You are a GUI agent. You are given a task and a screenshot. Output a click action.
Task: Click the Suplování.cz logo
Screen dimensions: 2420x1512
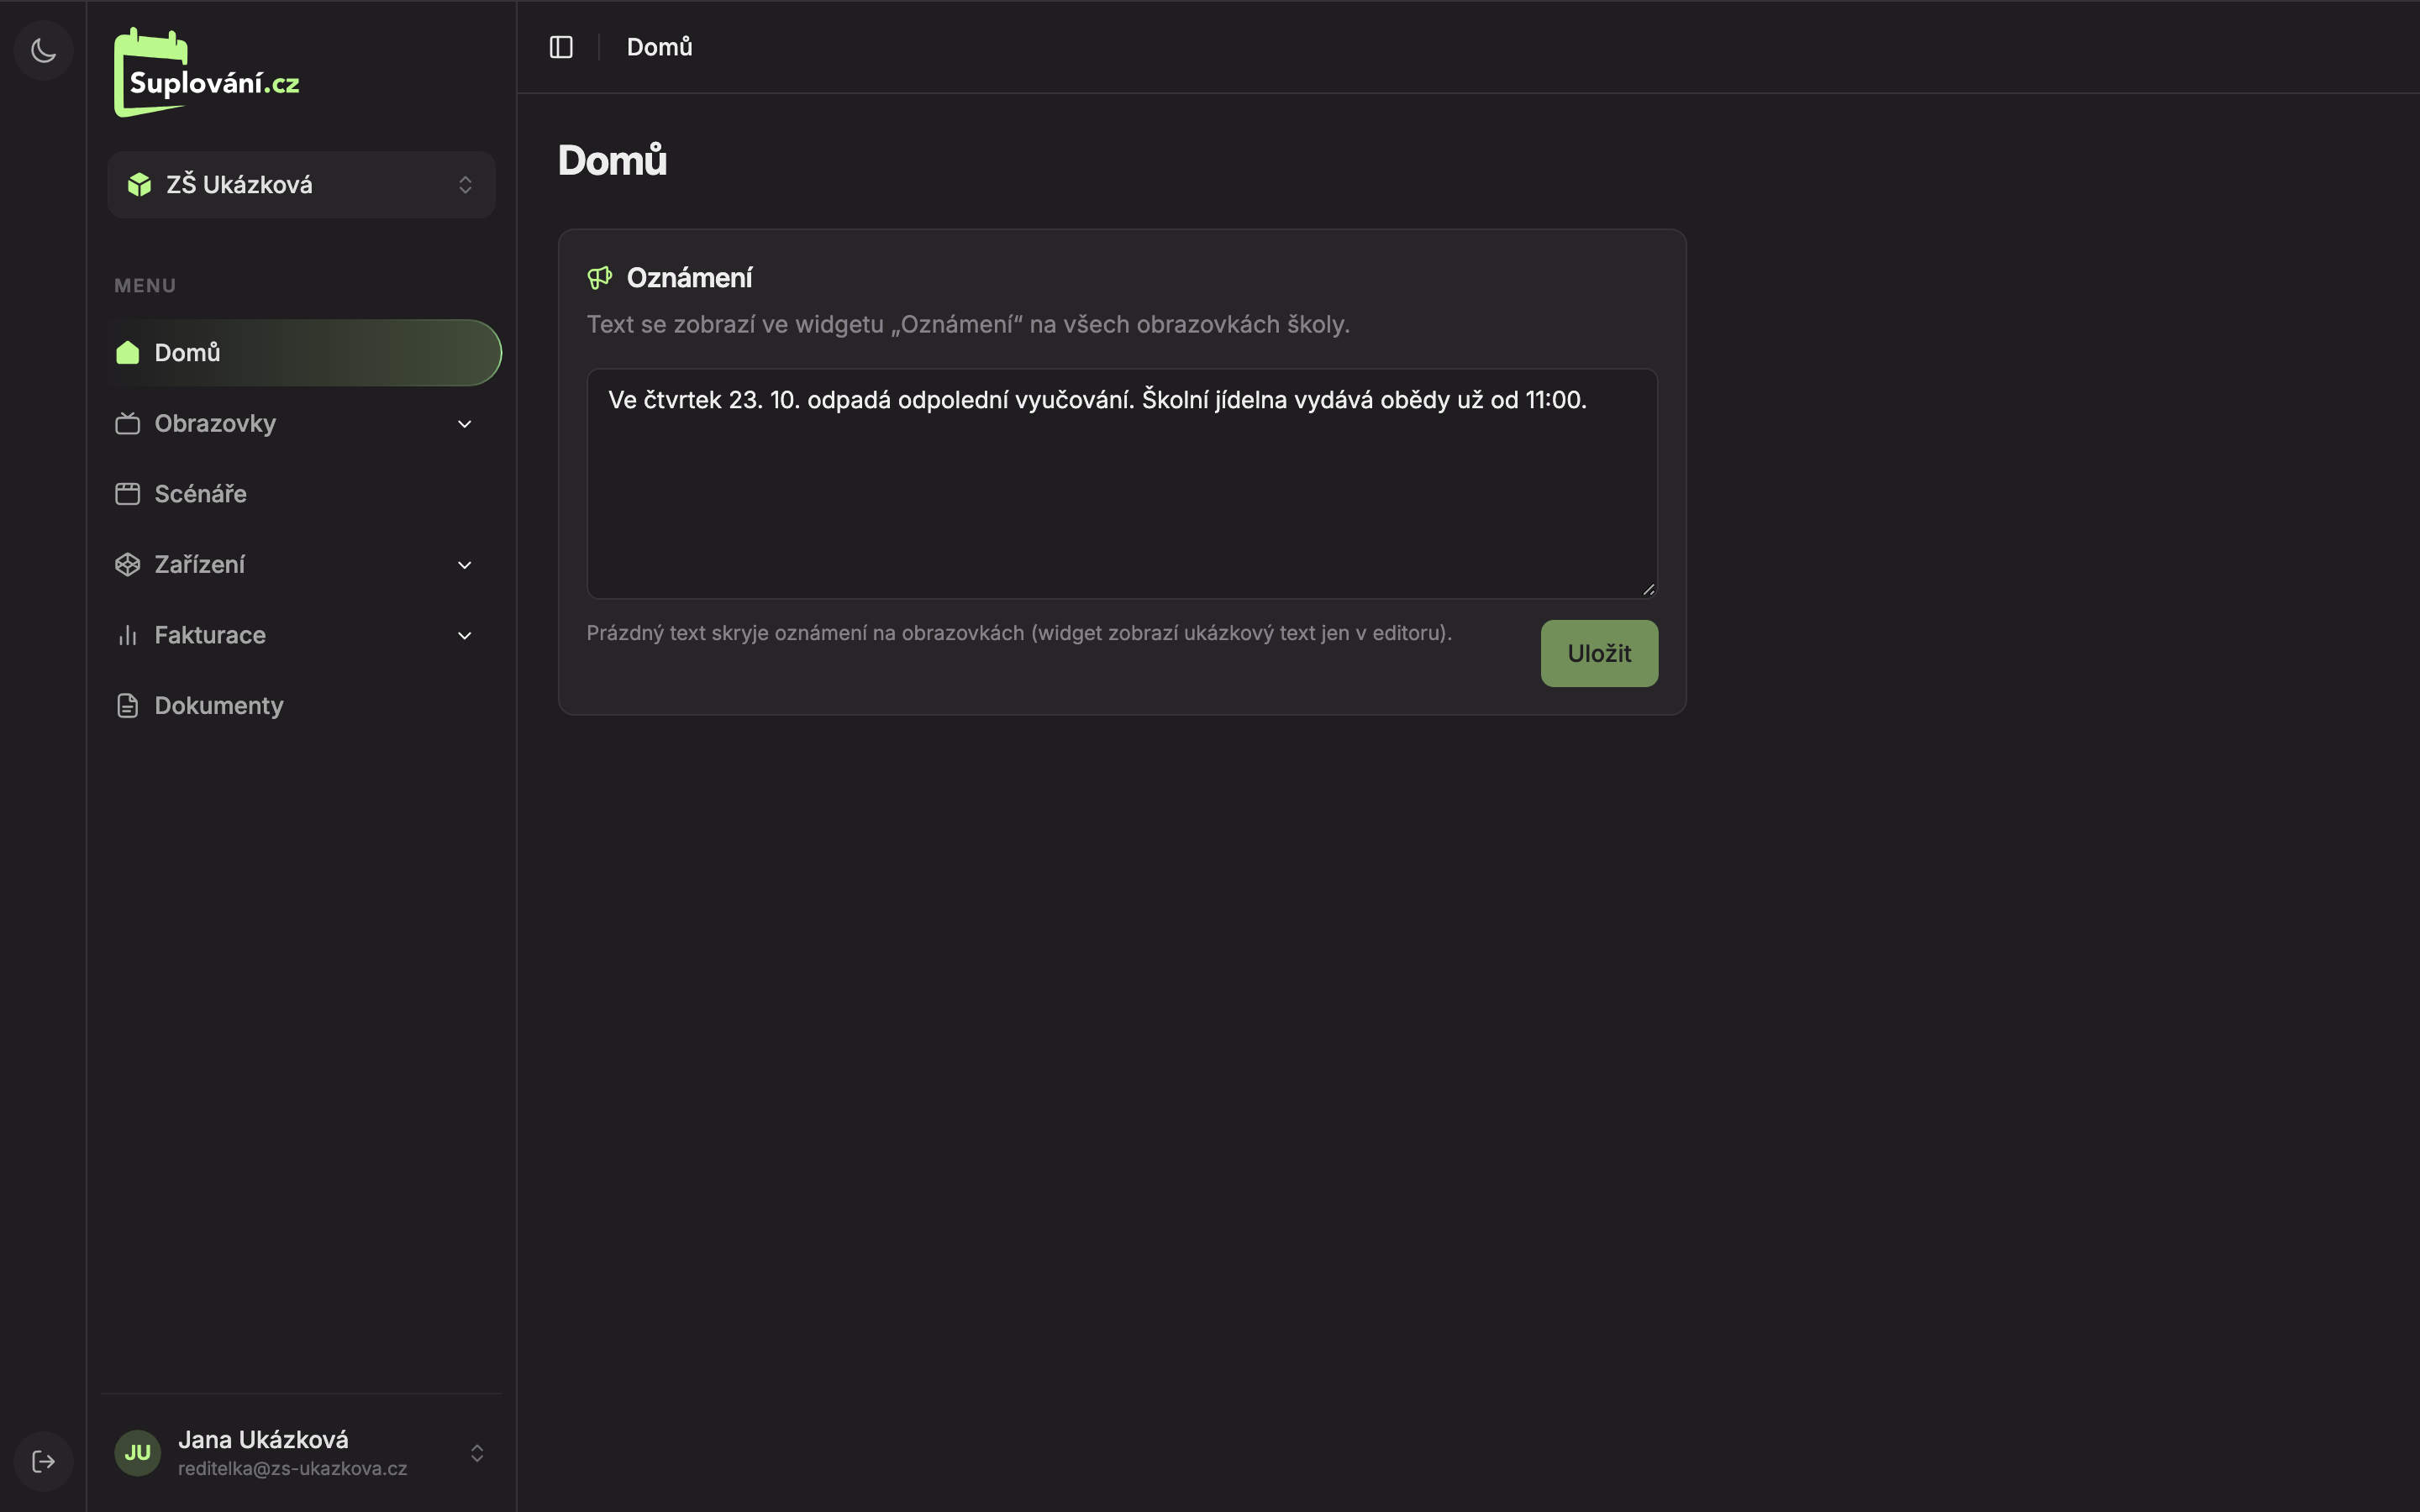(x=207, y=72)
